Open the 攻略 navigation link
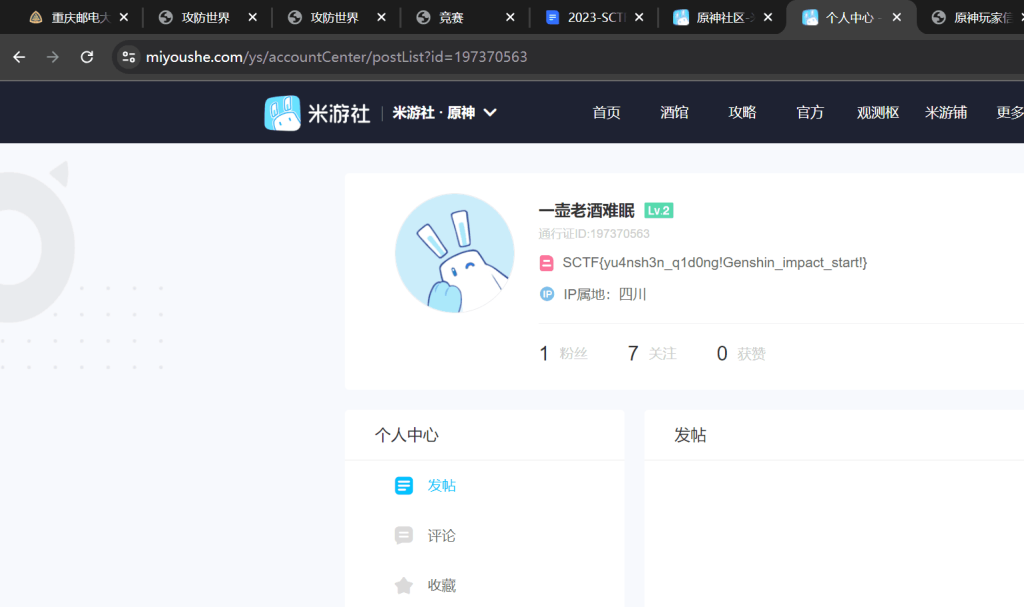 pyautogui.click(x=742, y=113)
